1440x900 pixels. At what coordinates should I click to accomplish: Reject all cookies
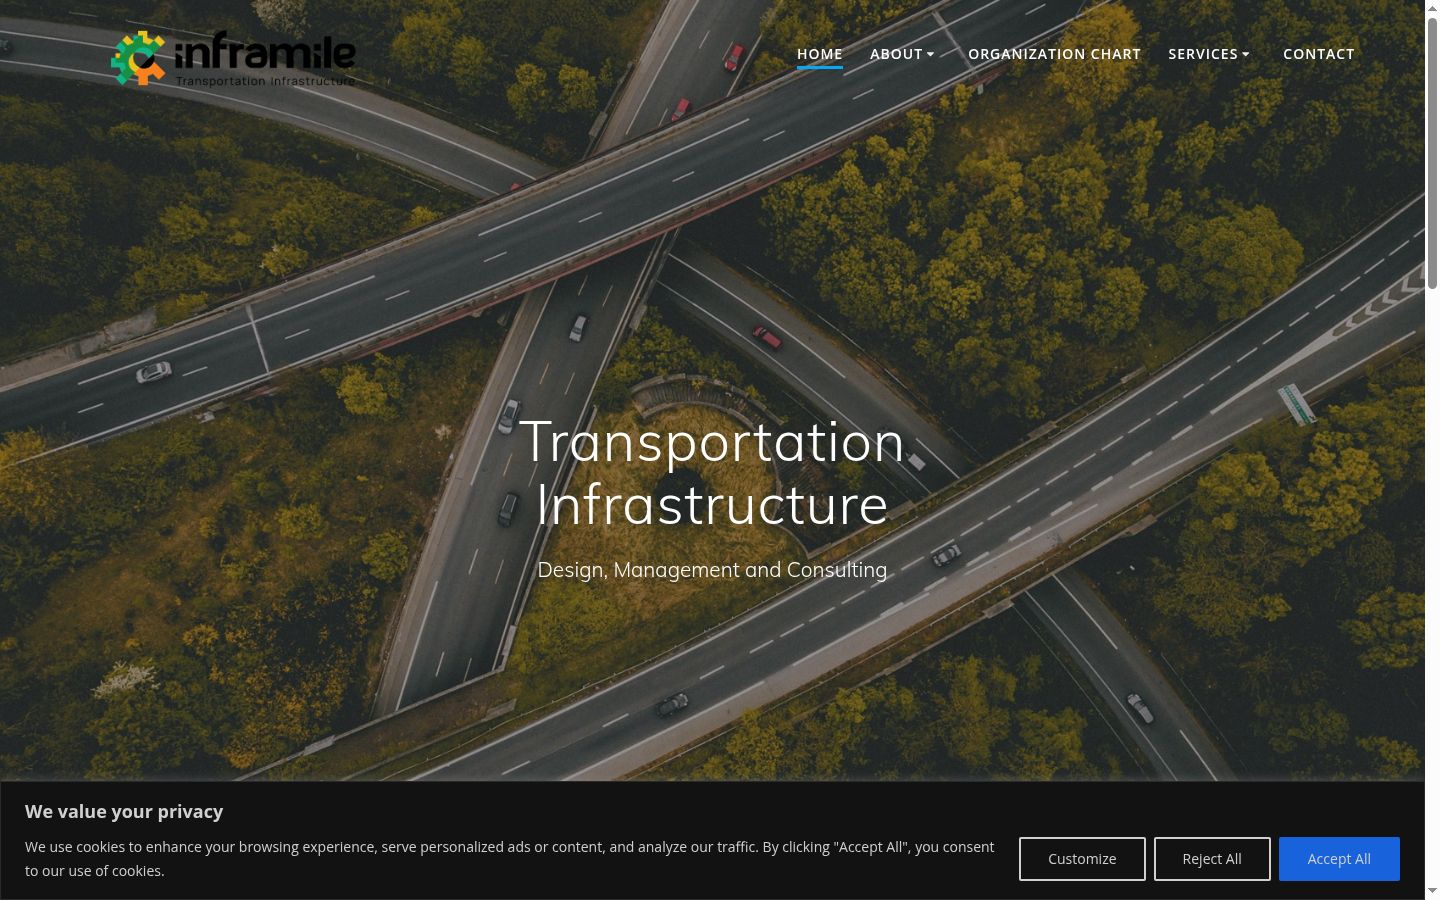point(1212,859)
